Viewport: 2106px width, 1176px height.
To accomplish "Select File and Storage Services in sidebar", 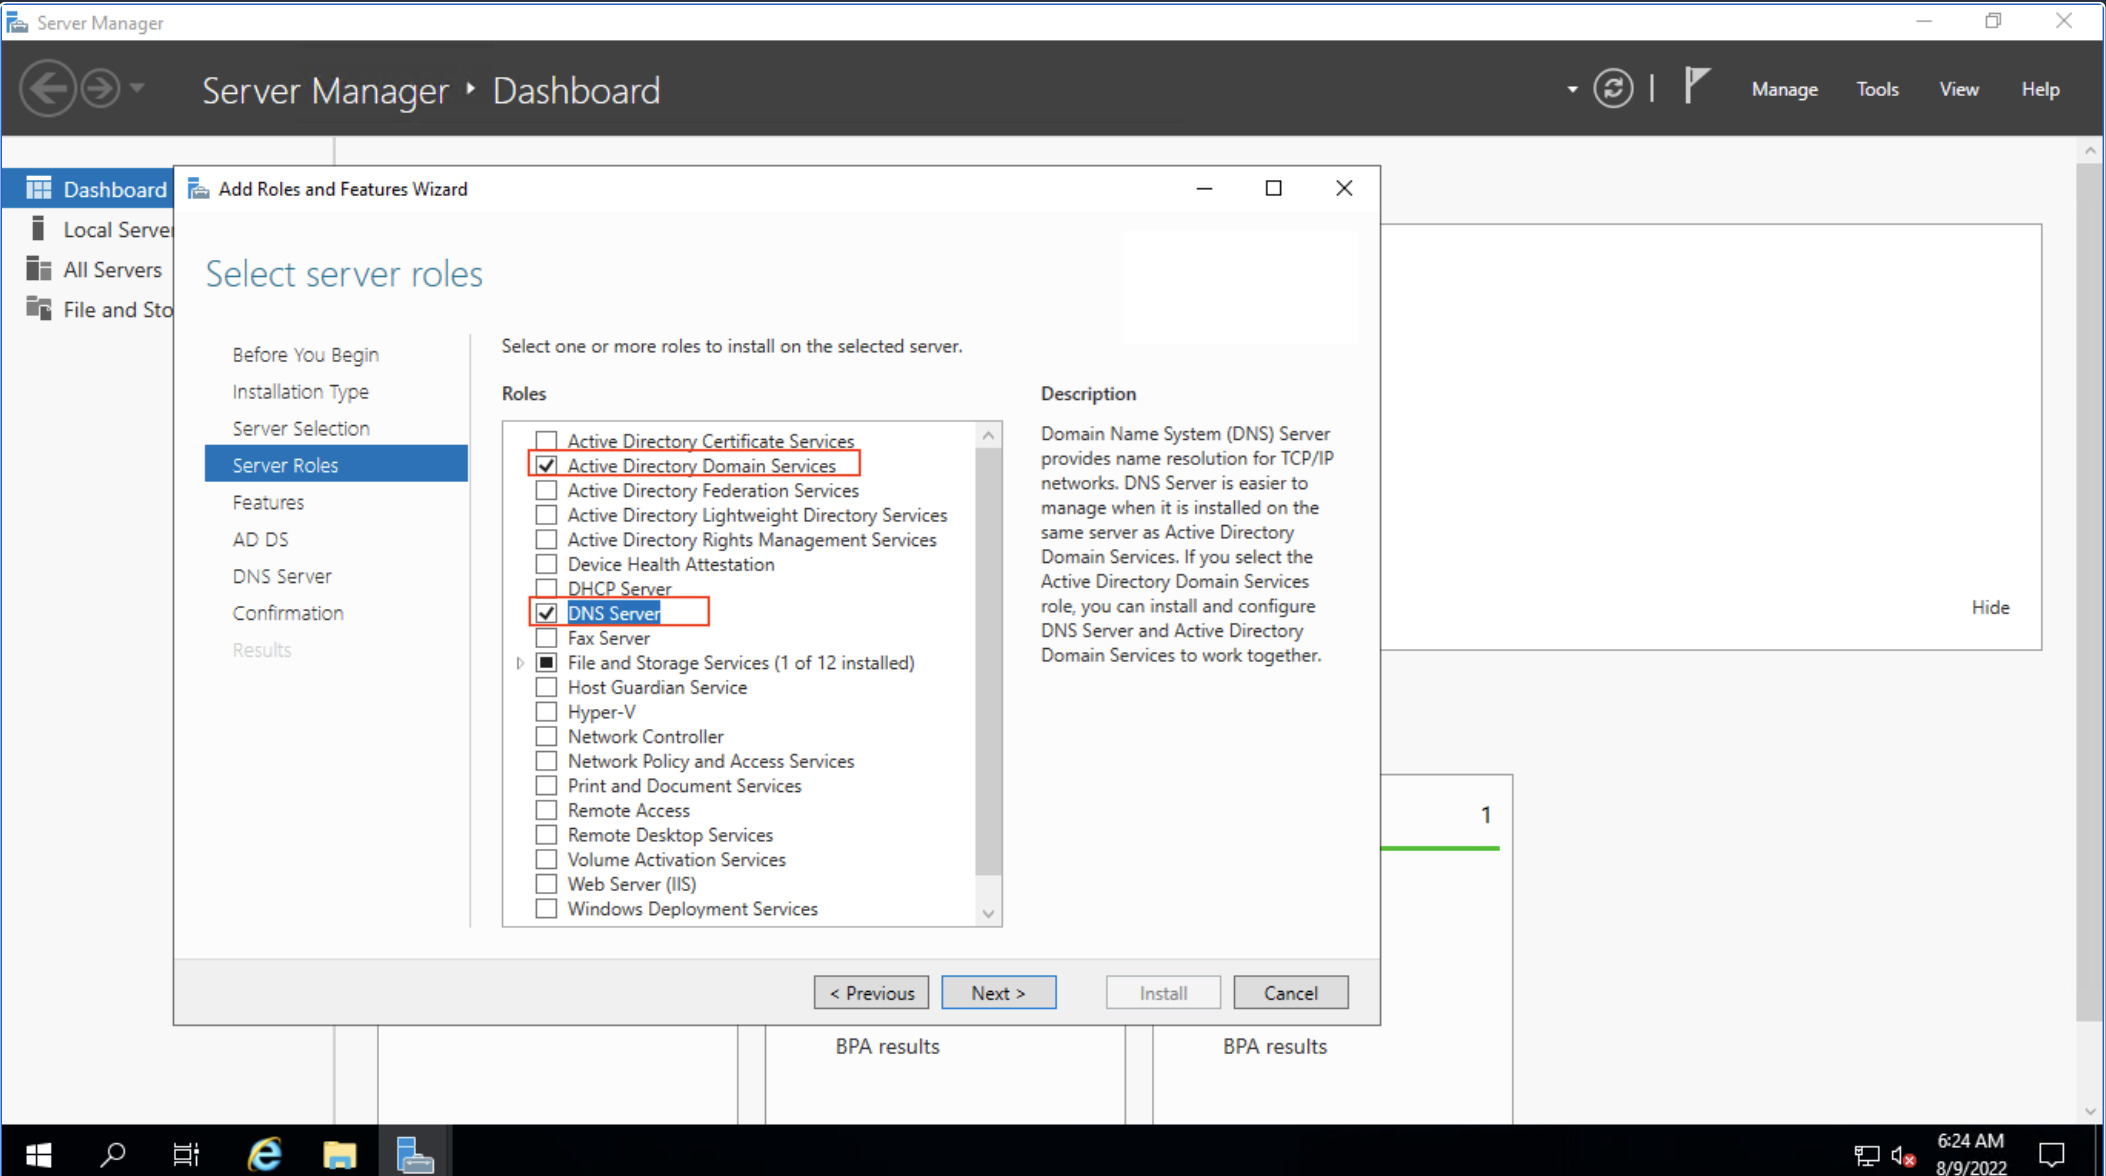I will (88, 309).
